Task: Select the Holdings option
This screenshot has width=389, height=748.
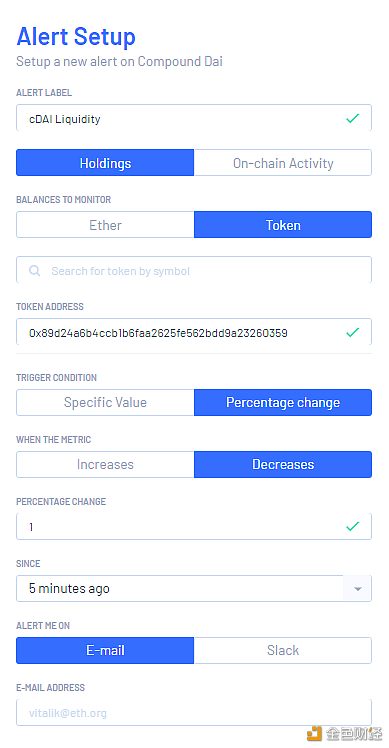Action: coord(105,163)
